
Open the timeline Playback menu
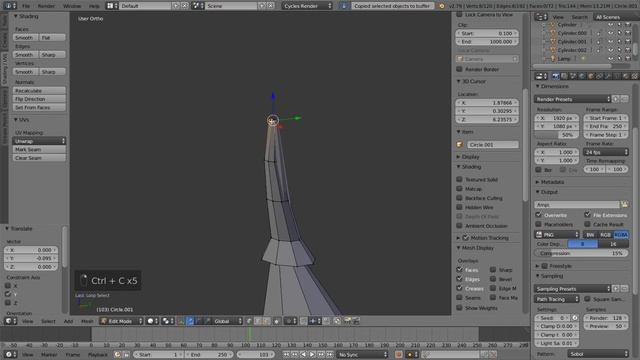click(x=98, y=355)
